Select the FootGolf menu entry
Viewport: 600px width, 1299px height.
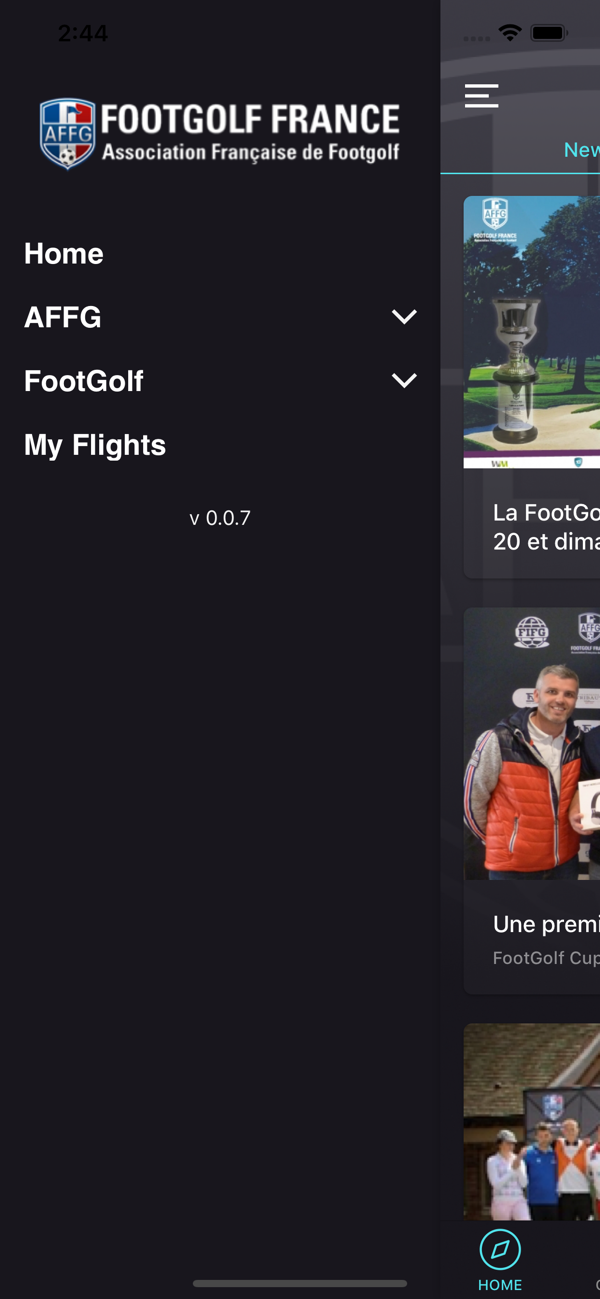tap(84, 381)
